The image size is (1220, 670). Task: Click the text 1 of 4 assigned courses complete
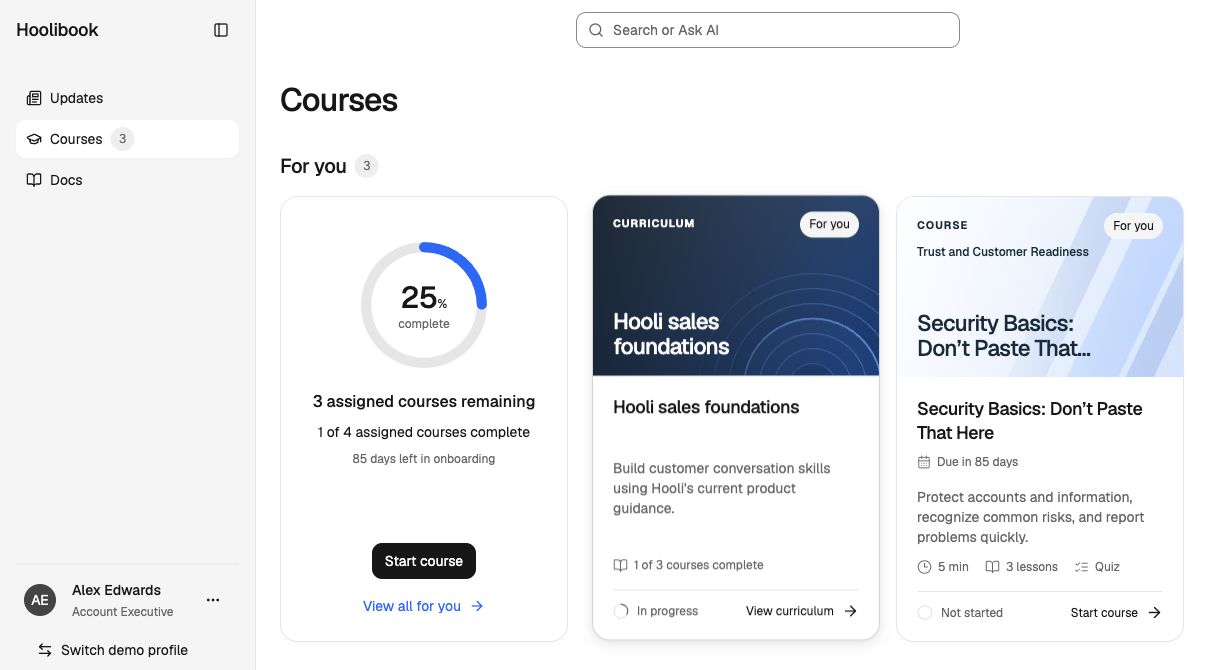point(424,432)
